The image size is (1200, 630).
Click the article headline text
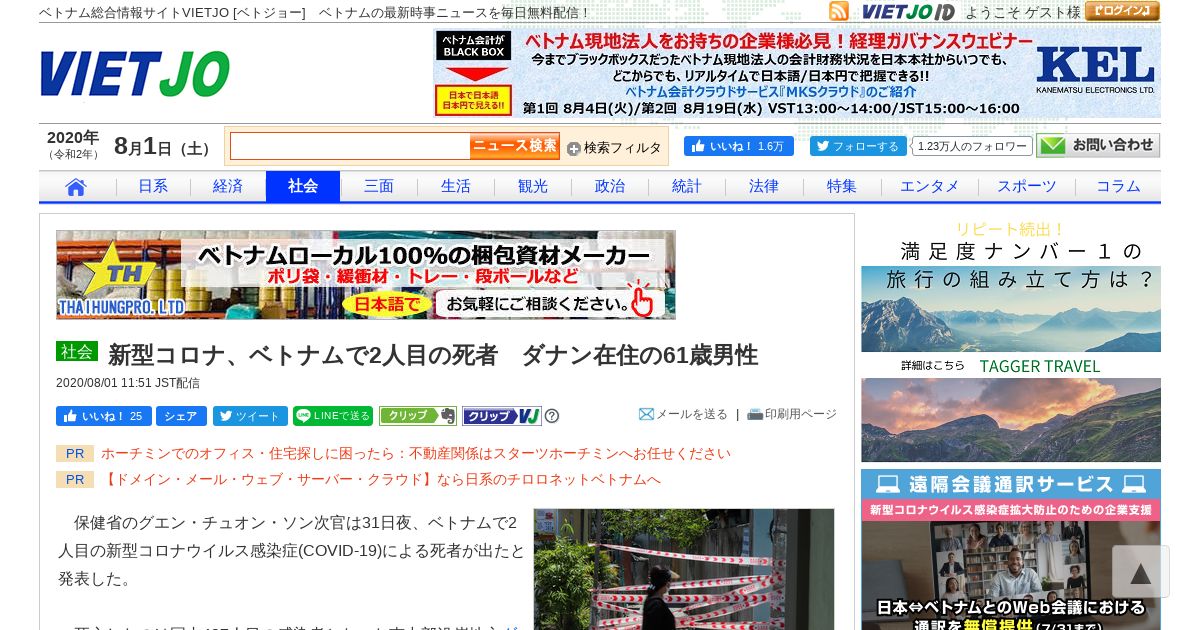pos(433,355)
